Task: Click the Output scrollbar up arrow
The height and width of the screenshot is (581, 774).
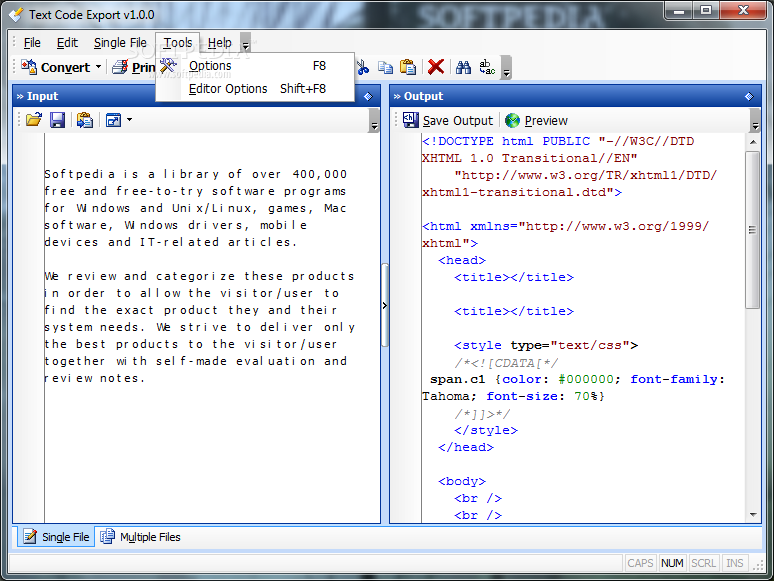Action: pyautogui.click(x=753, y=142)
